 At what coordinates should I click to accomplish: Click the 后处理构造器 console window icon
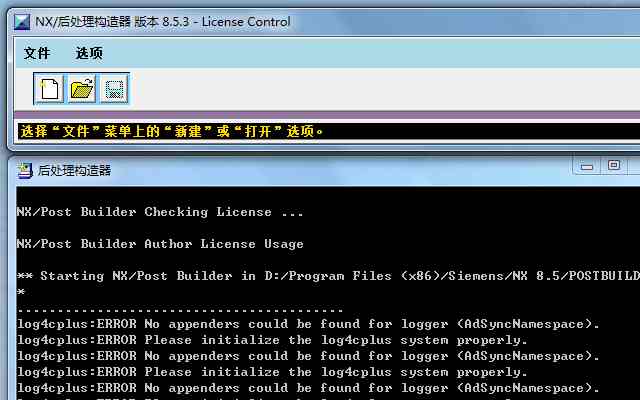pyautogui.click(x=24, y=171)
